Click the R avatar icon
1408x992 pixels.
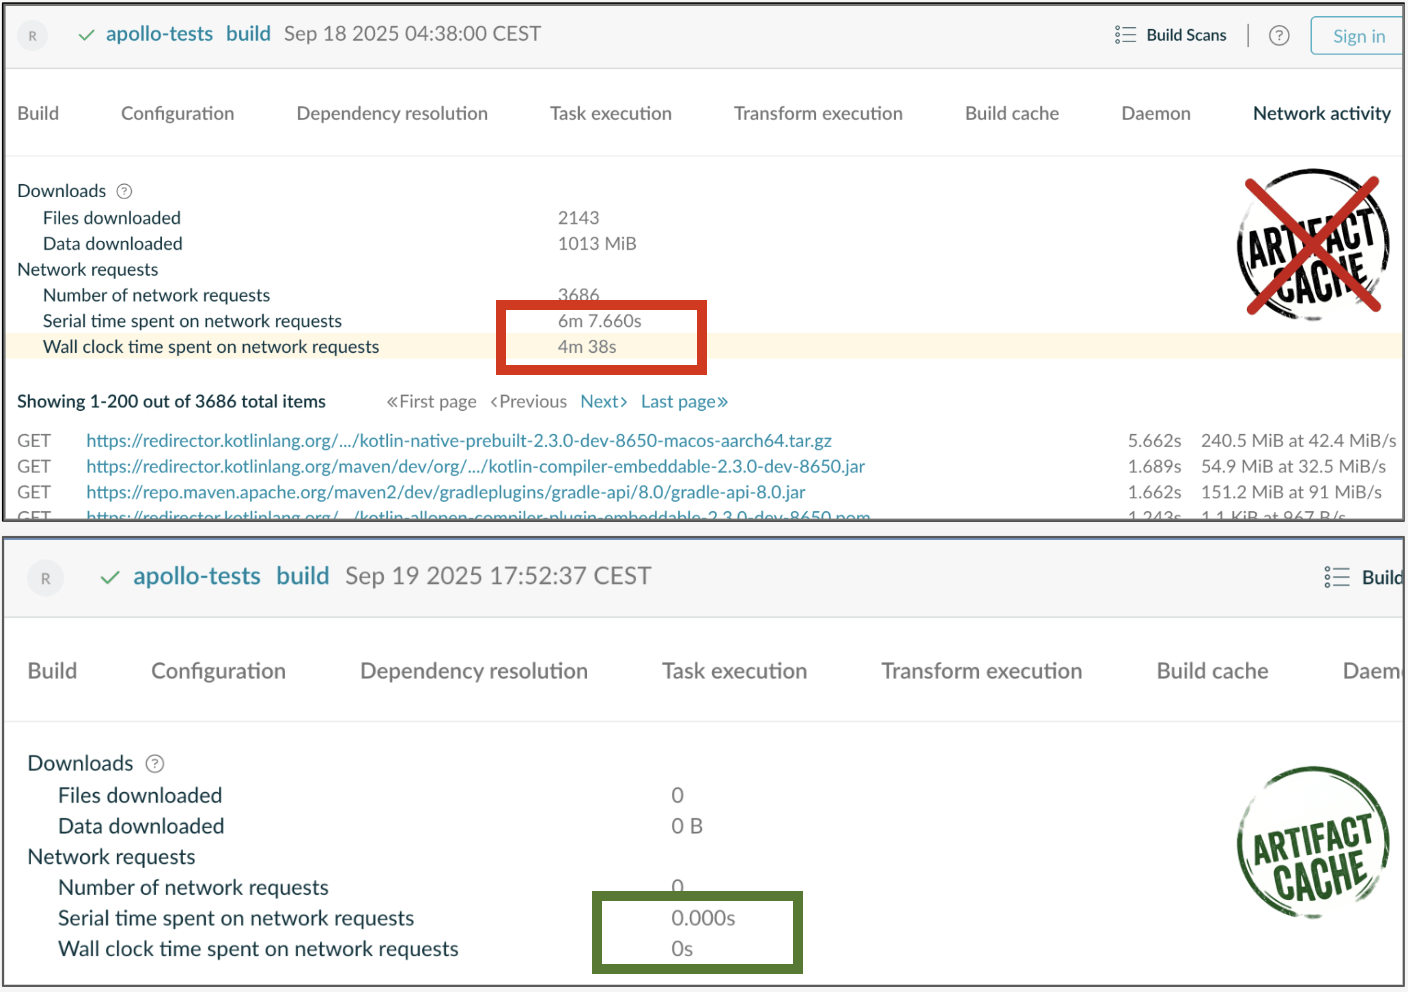(x=30, y=34)
